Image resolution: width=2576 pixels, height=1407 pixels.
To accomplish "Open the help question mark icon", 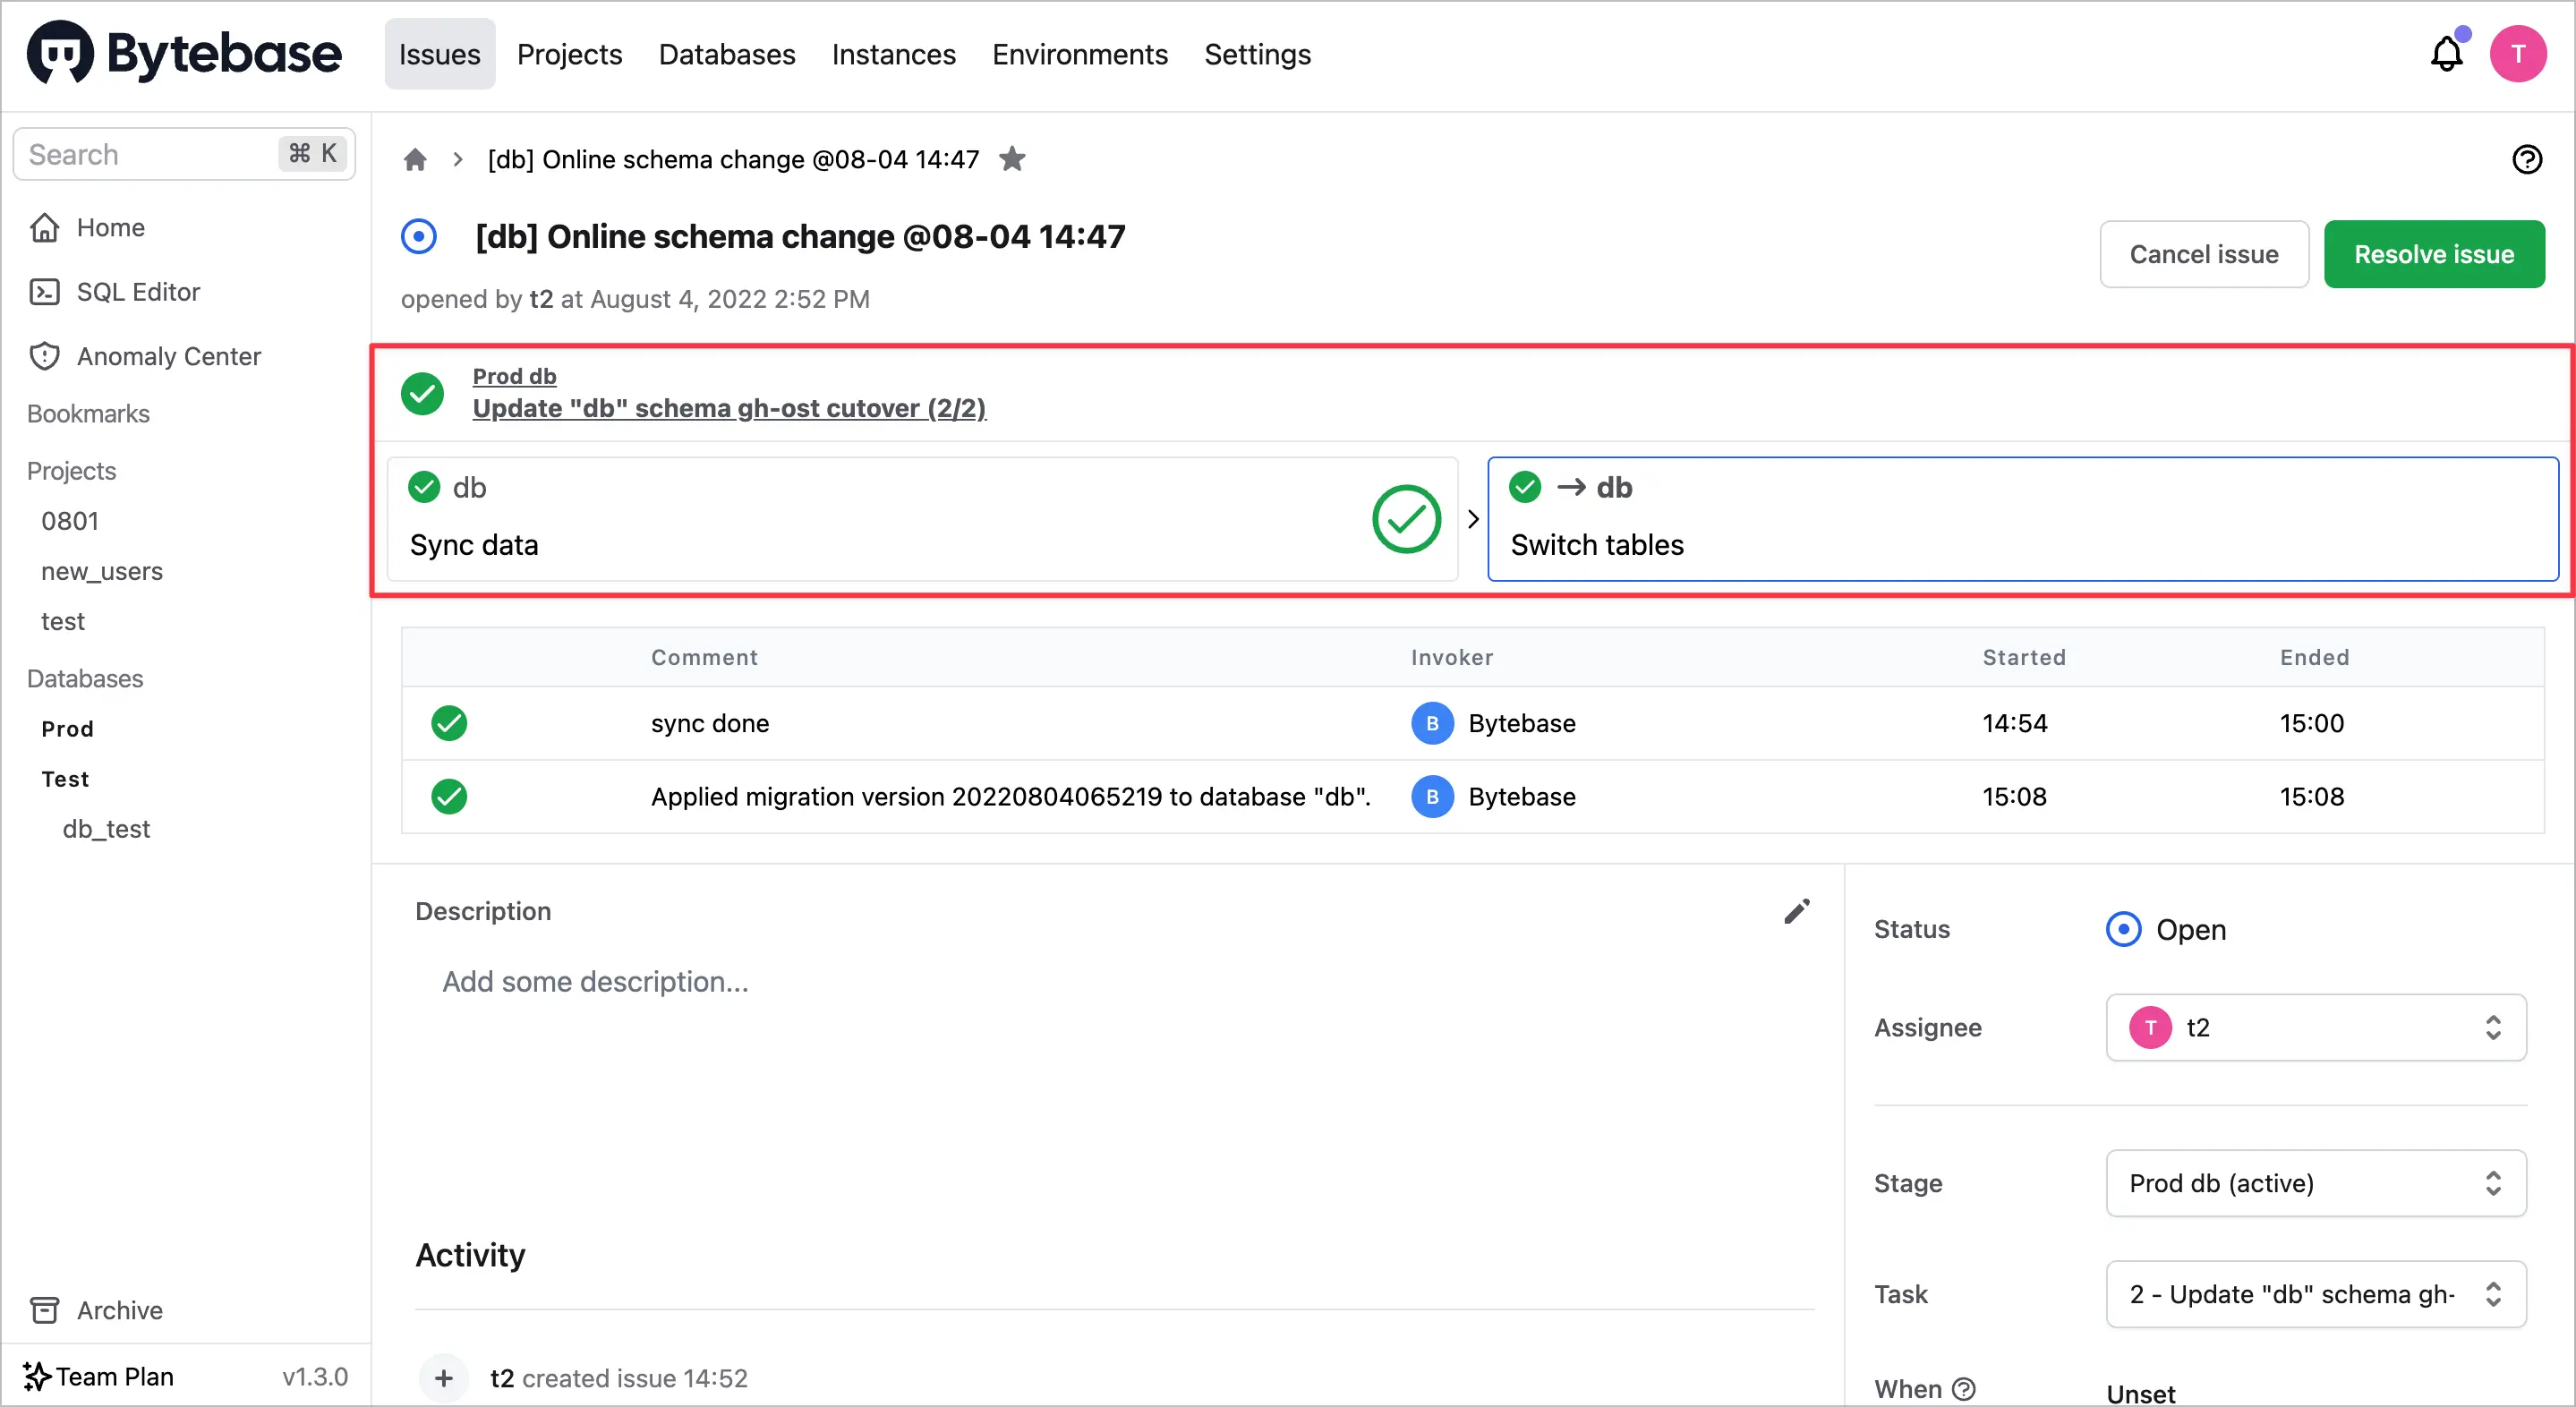I will pos(2526,159).
